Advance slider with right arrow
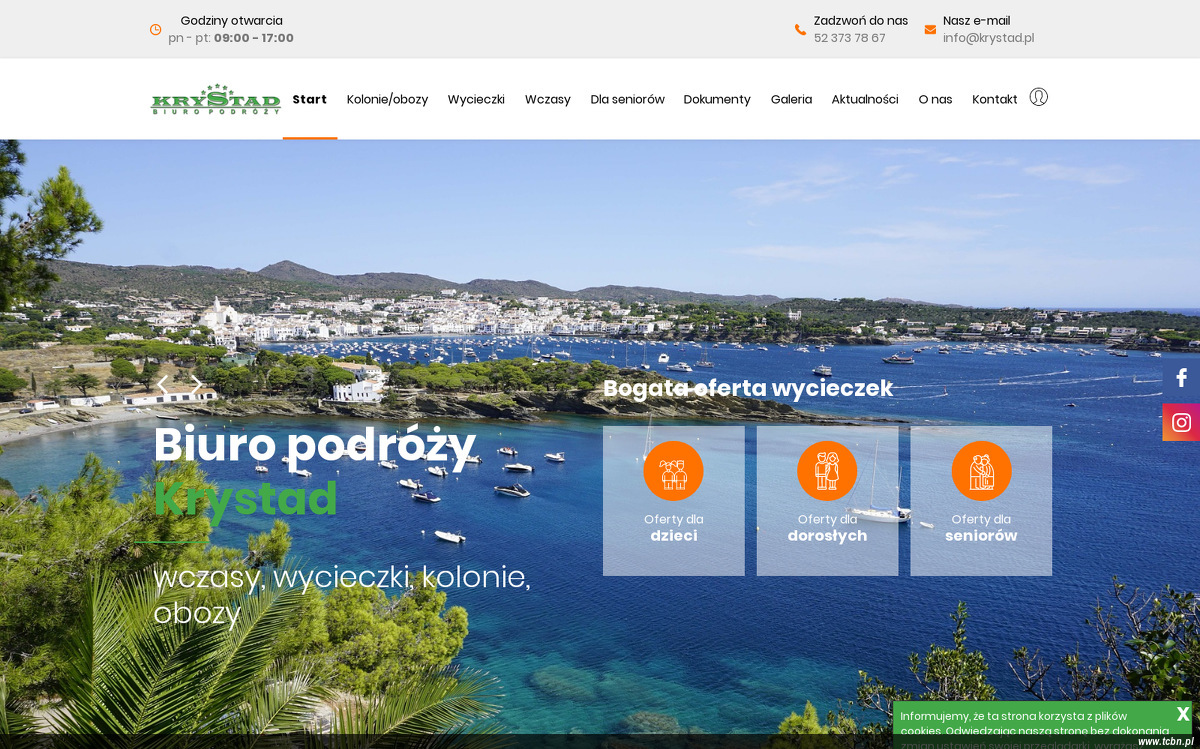Viewport: 1200px width, 749px height. (x=196, y=384)
